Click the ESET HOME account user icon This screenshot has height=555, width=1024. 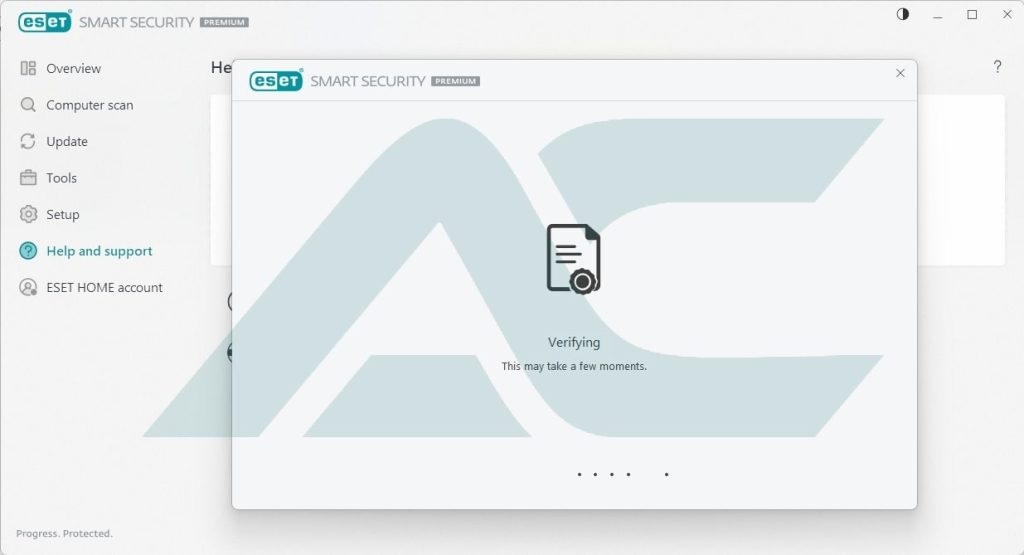click(28, 287)
